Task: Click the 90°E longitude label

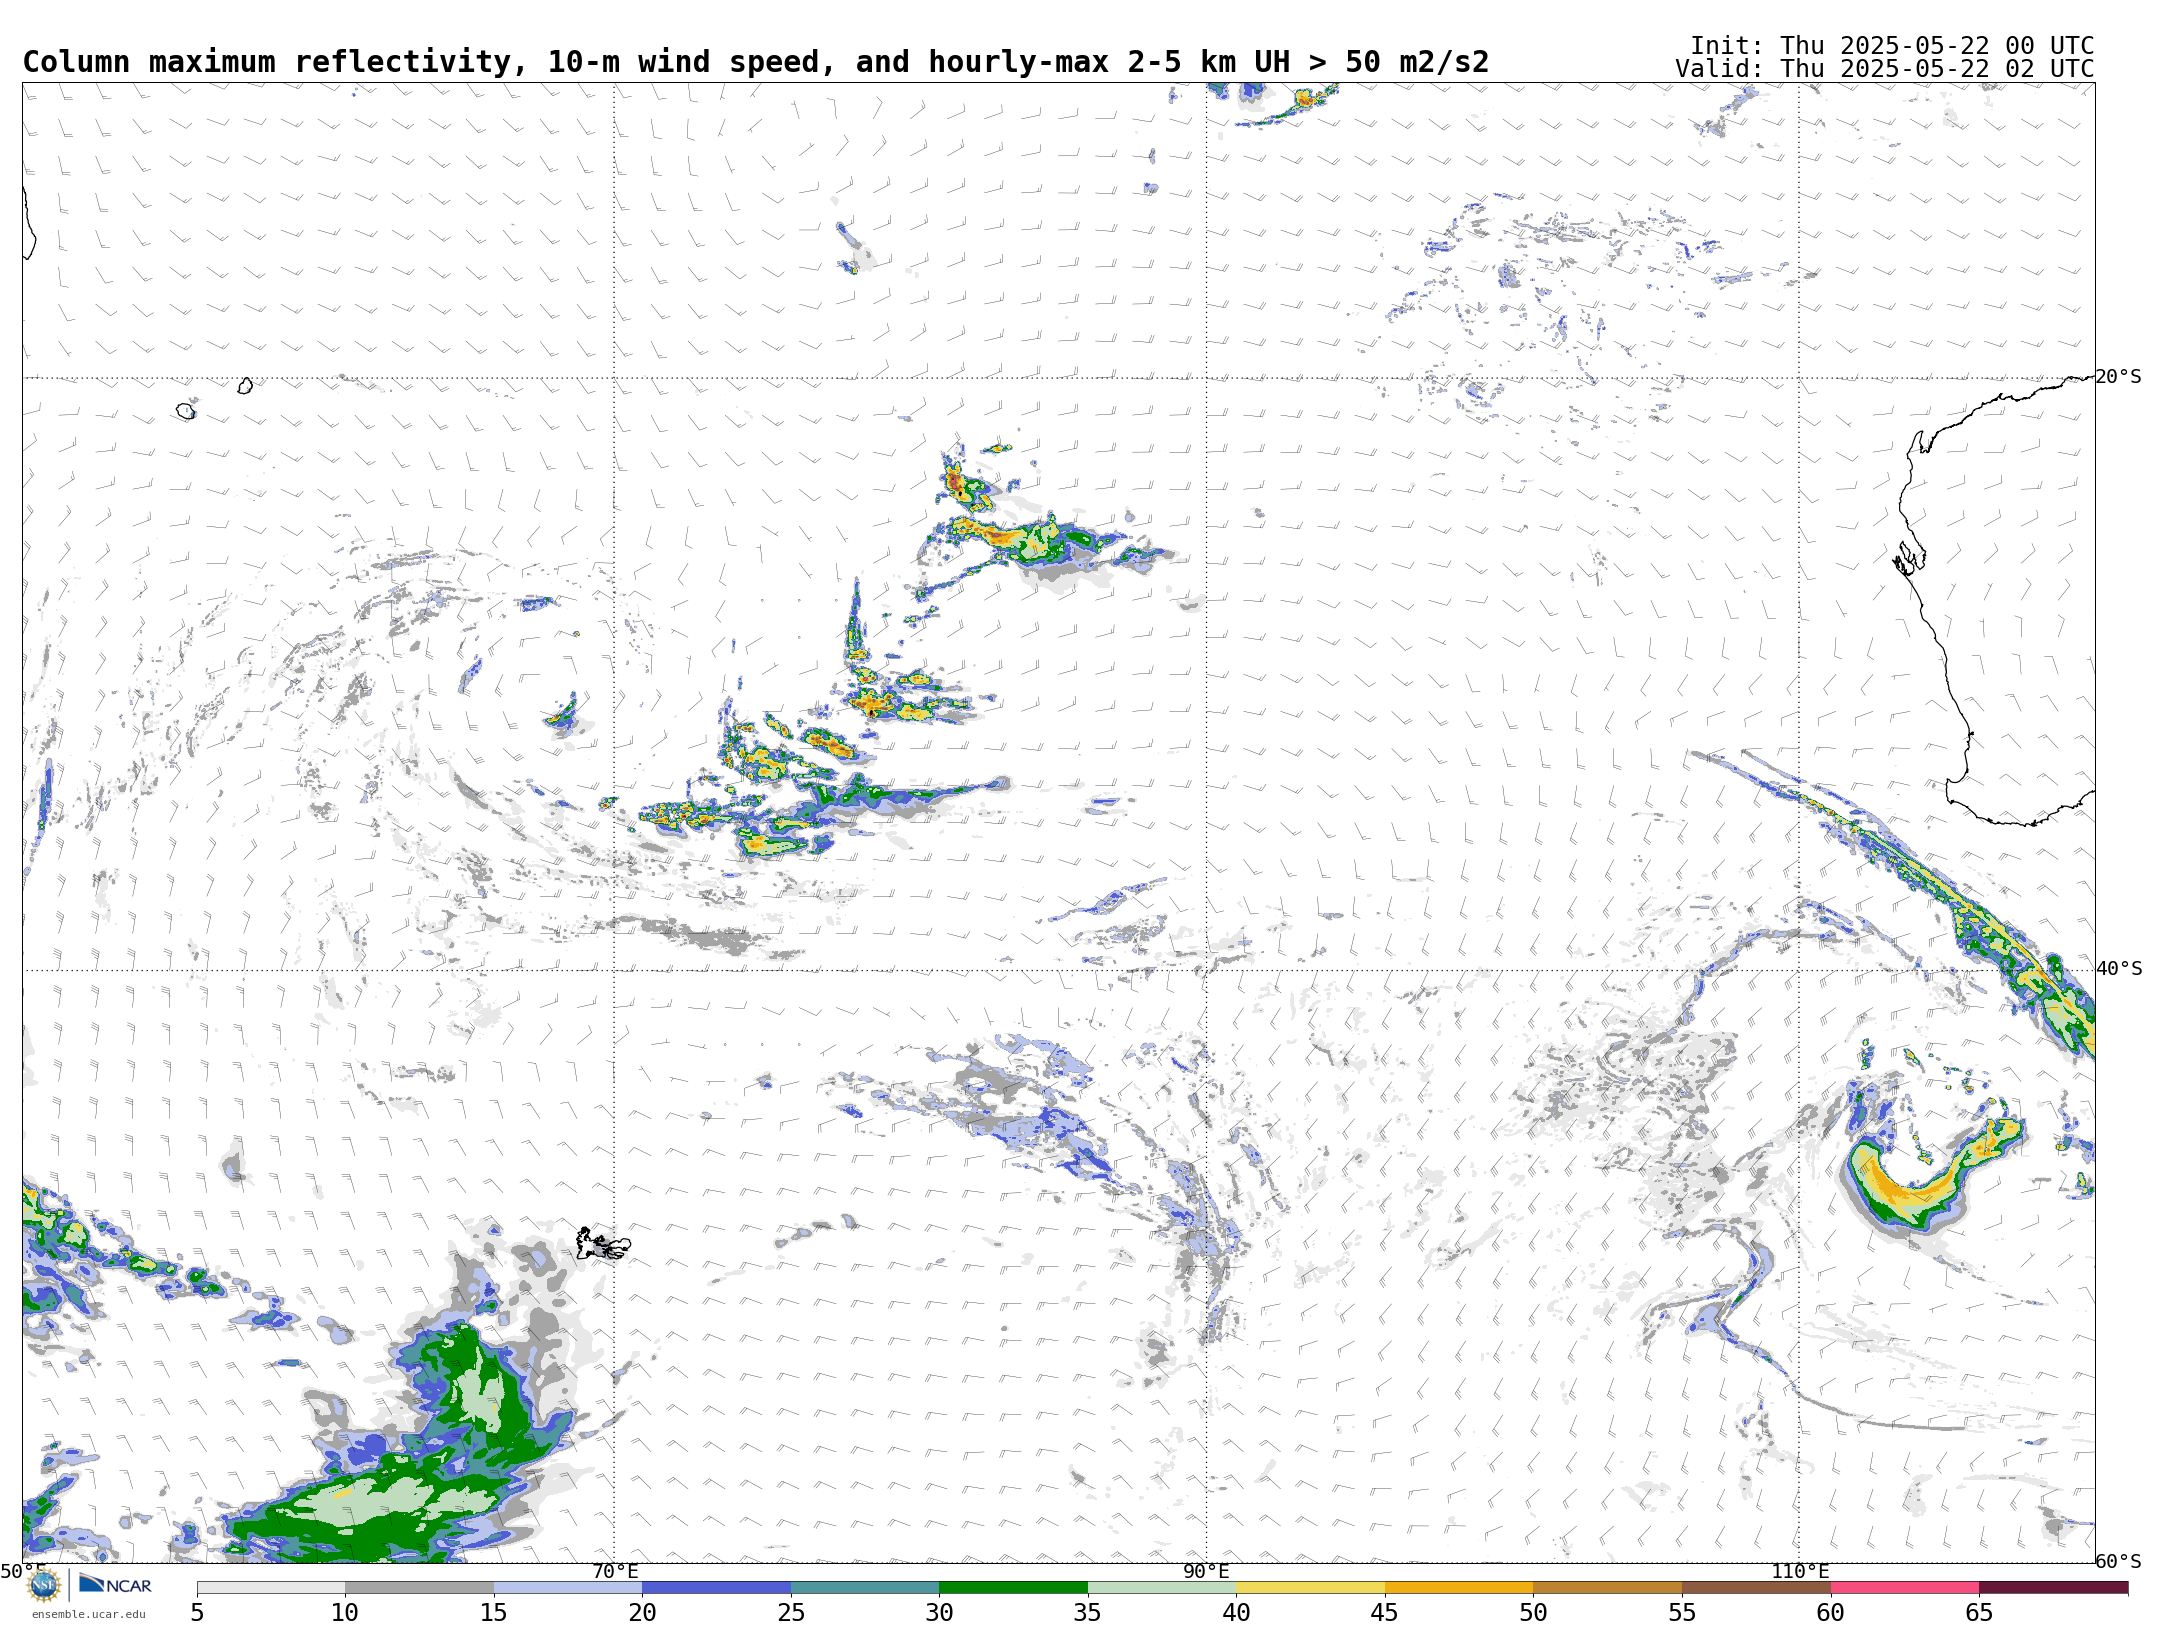Action: (x=1207, y=1571)
